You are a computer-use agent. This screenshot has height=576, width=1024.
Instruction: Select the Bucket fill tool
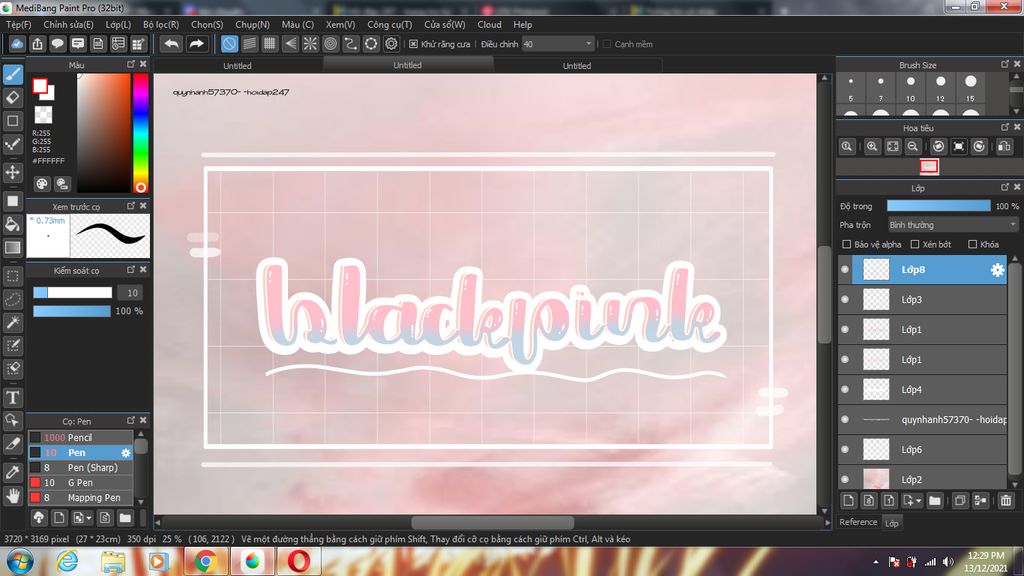point(12,224)
